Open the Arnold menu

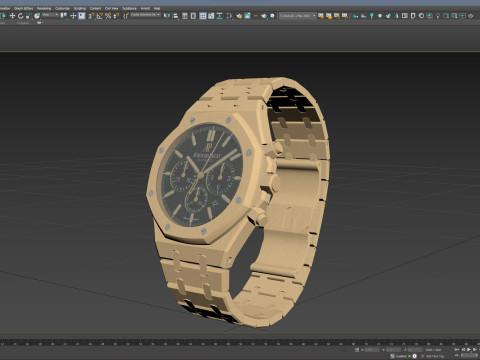click(145, 8)
